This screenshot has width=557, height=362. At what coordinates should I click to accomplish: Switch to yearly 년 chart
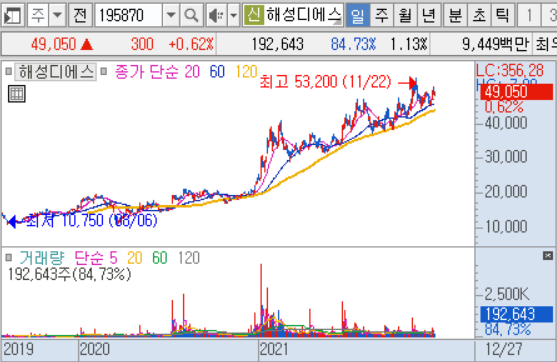click(x=429, y=15)
